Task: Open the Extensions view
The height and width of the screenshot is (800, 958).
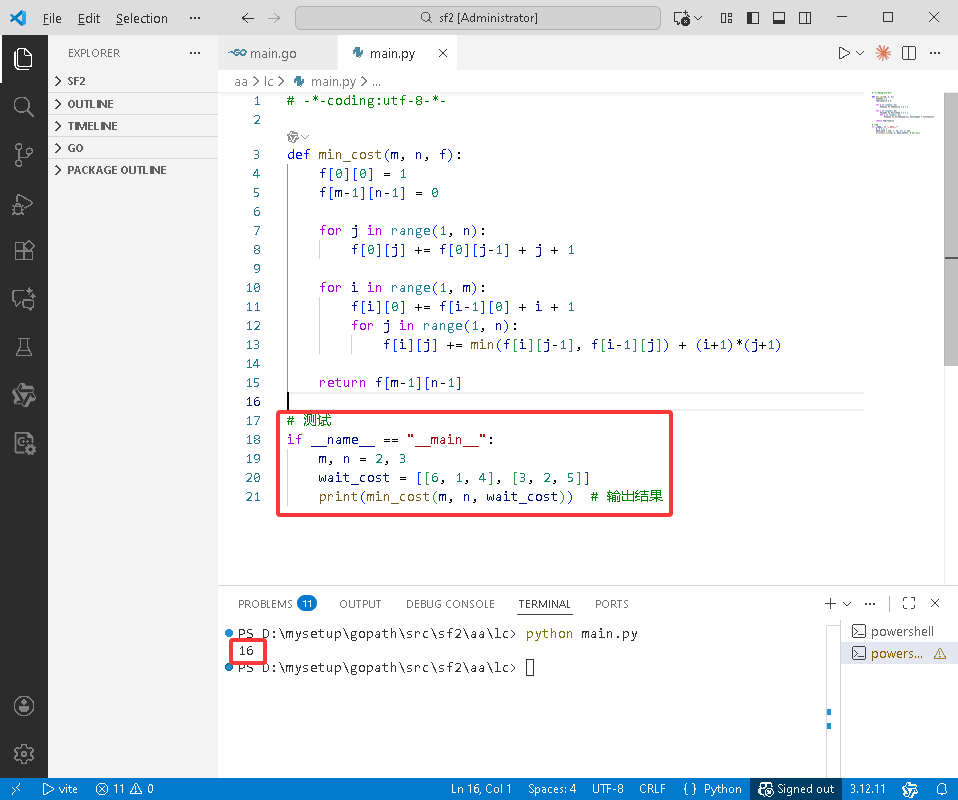Action: [23, 251]
